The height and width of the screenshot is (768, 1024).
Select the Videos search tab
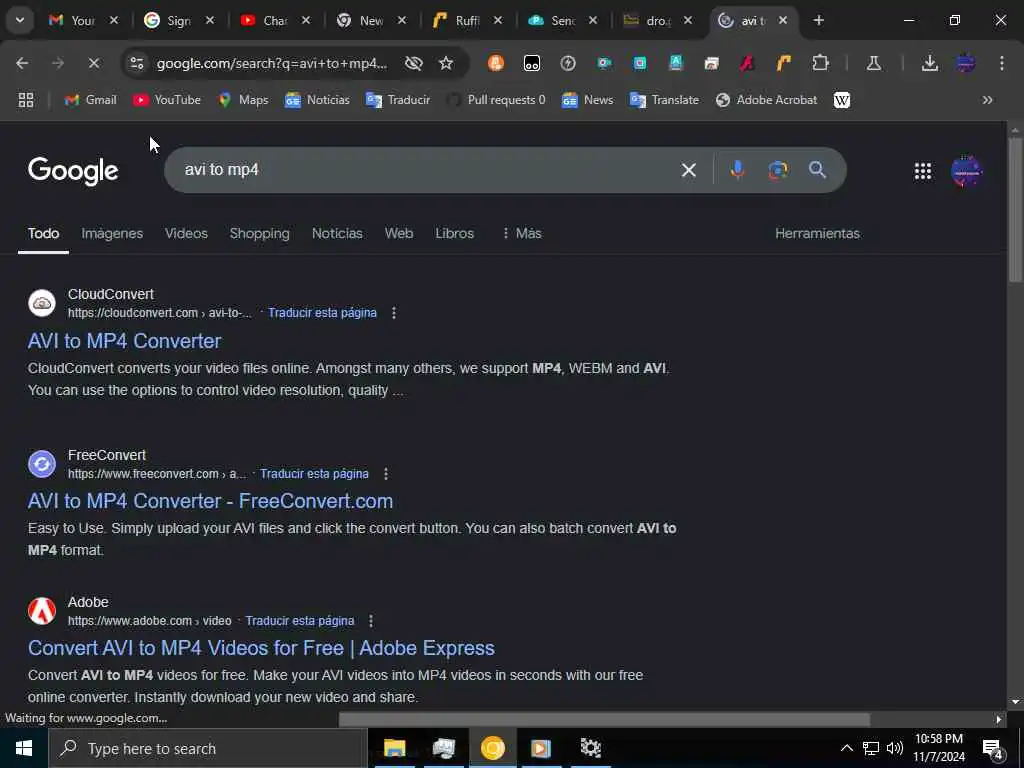tap(186, 233)
